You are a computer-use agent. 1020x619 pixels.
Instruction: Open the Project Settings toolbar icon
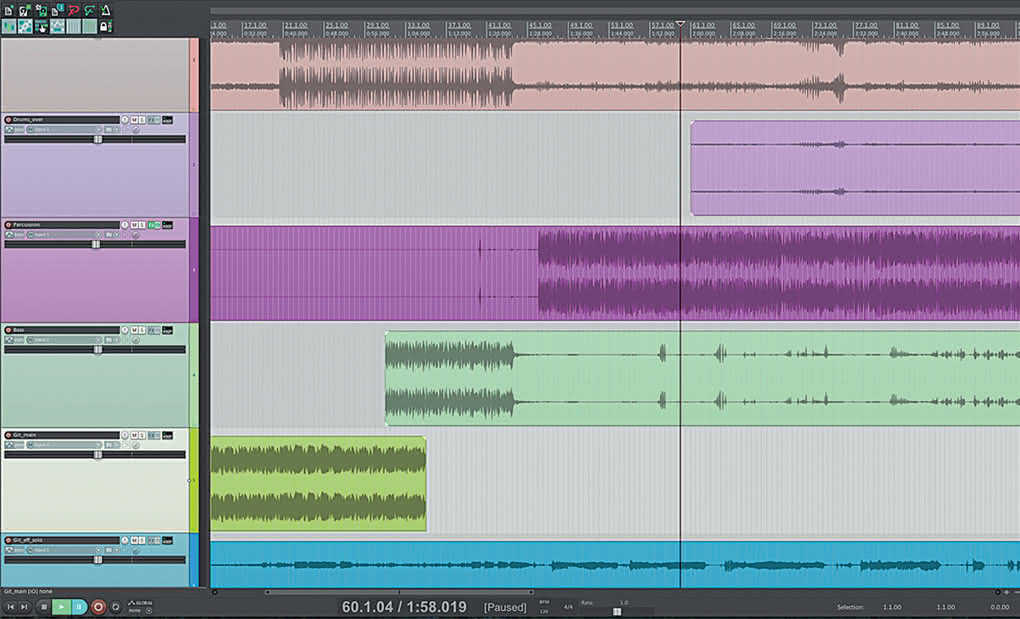(57, 10)
